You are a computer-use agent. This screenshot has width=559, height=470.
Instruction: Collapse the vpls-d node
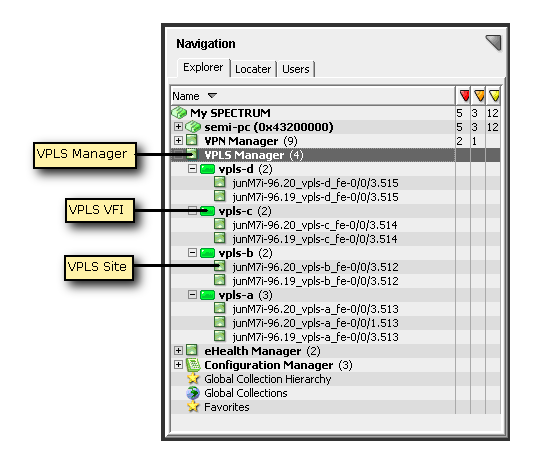click(193, 168)
